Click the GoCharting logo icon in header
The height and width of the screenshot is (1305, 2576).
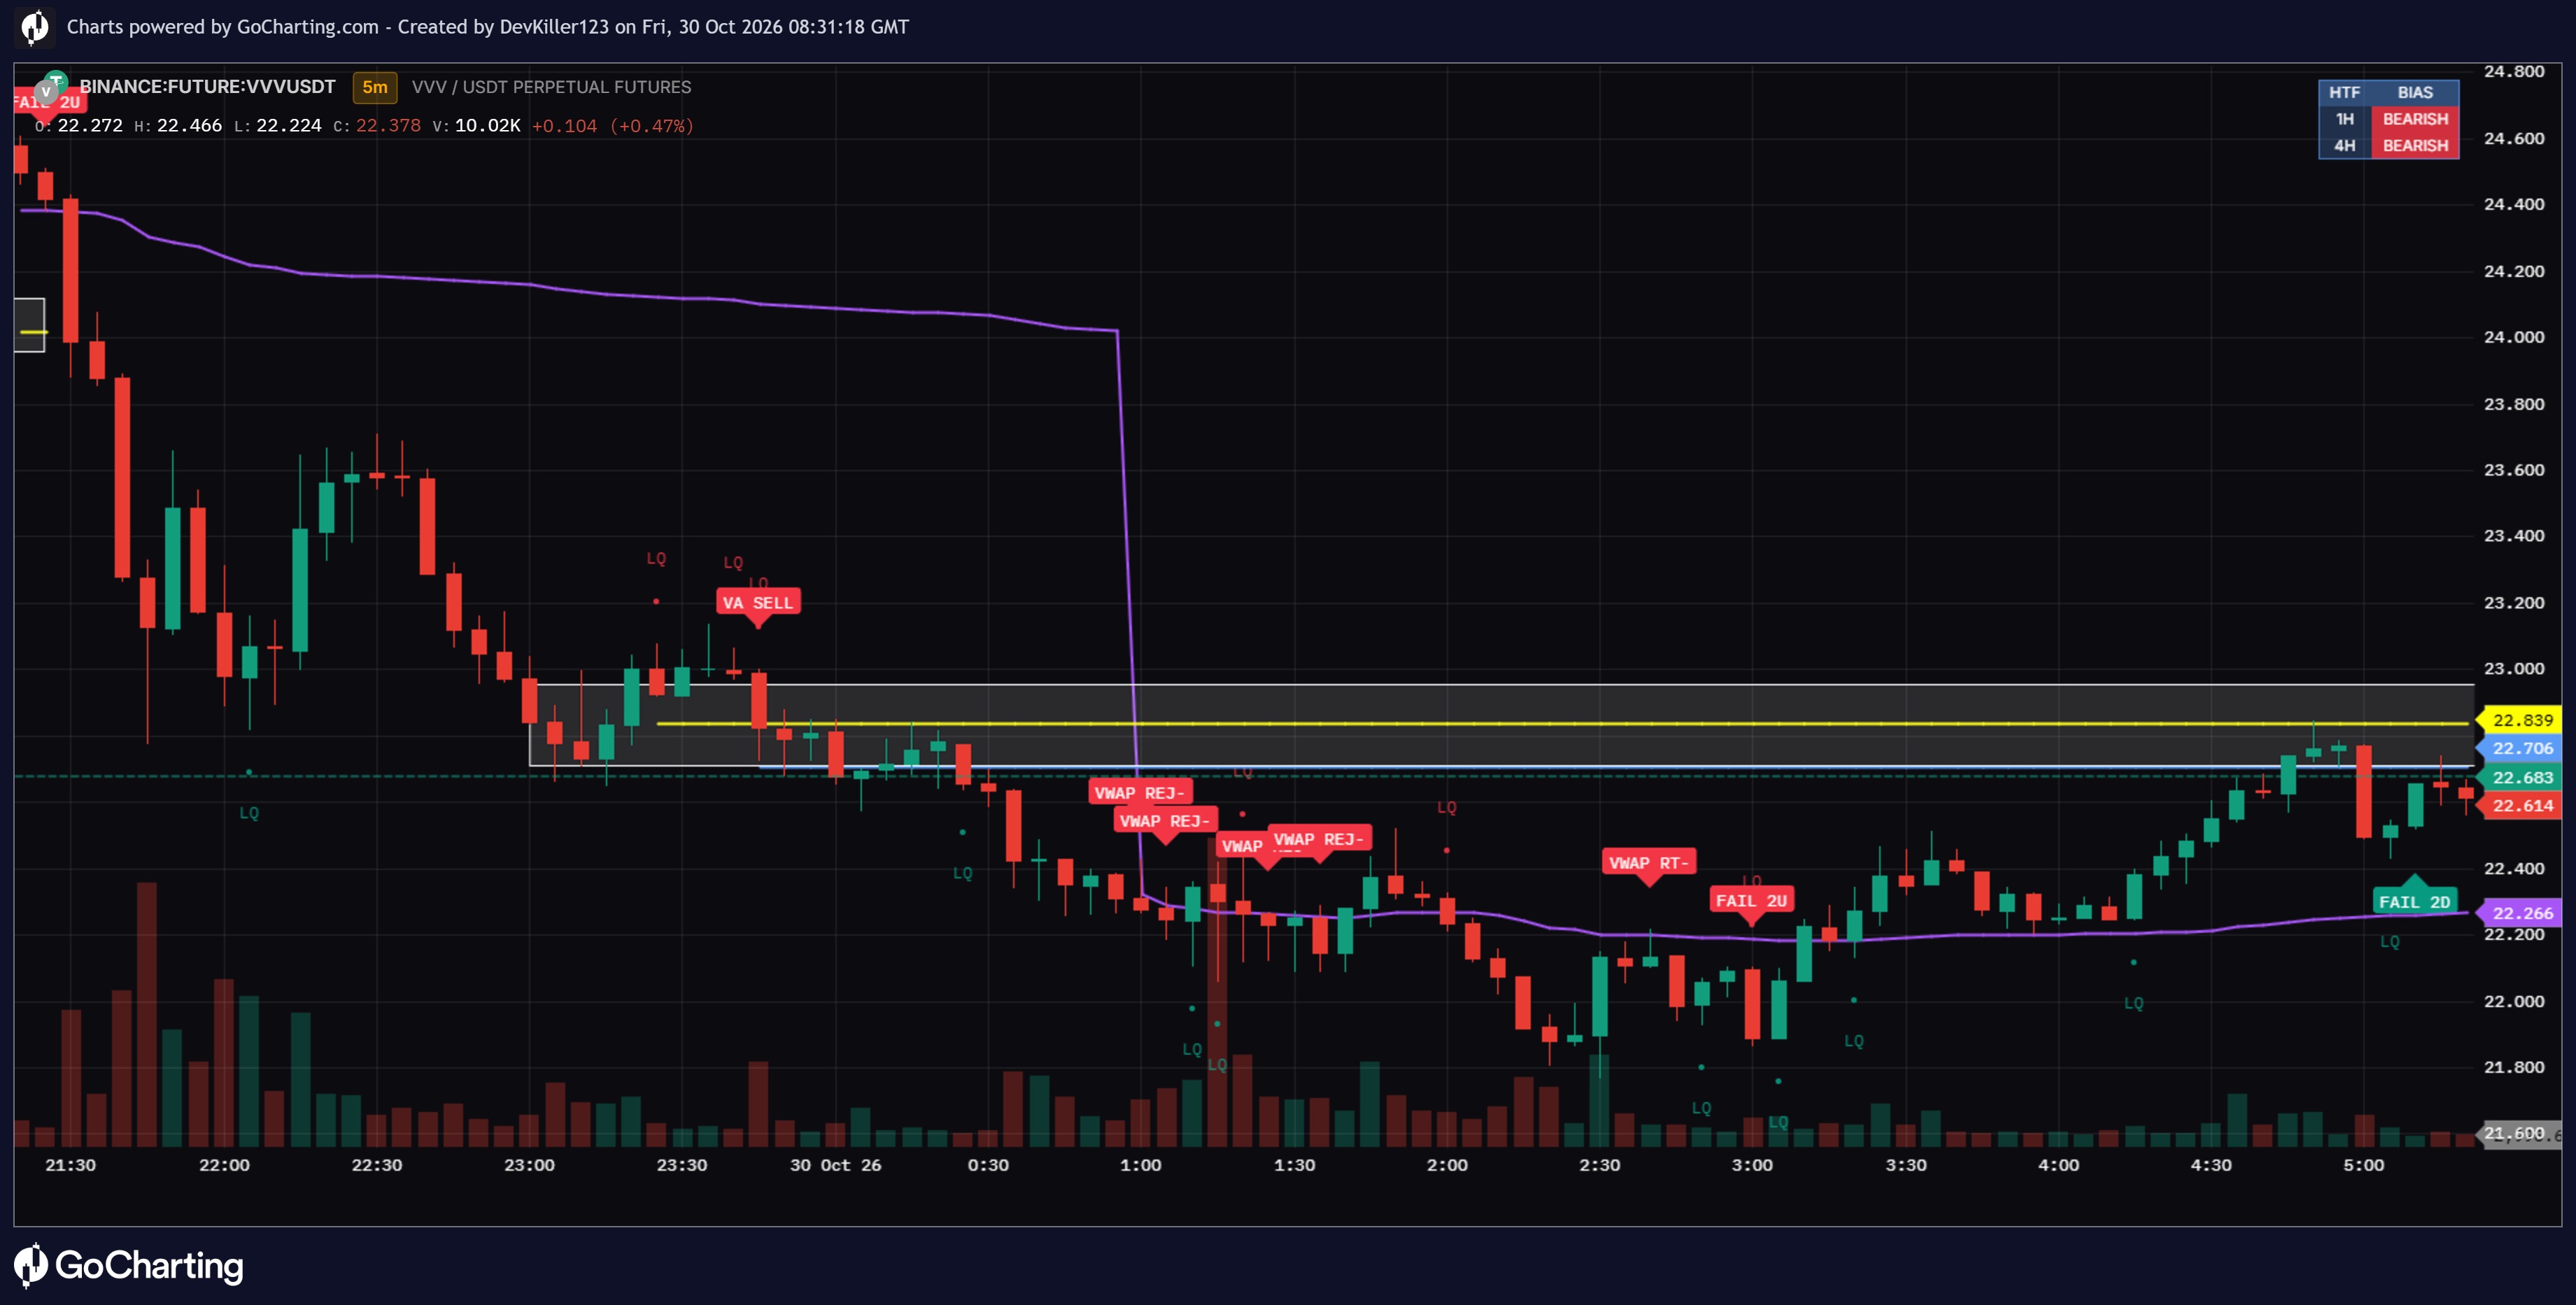point(34,27)
